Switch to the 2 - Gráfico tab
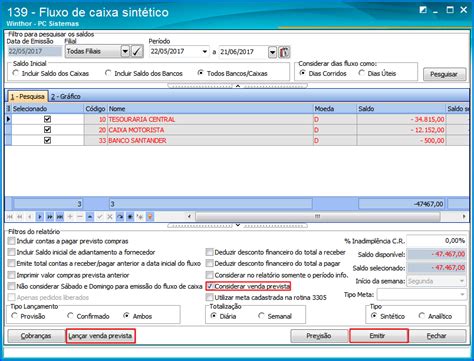Viewport: 474px width, 361px height. 66,97
